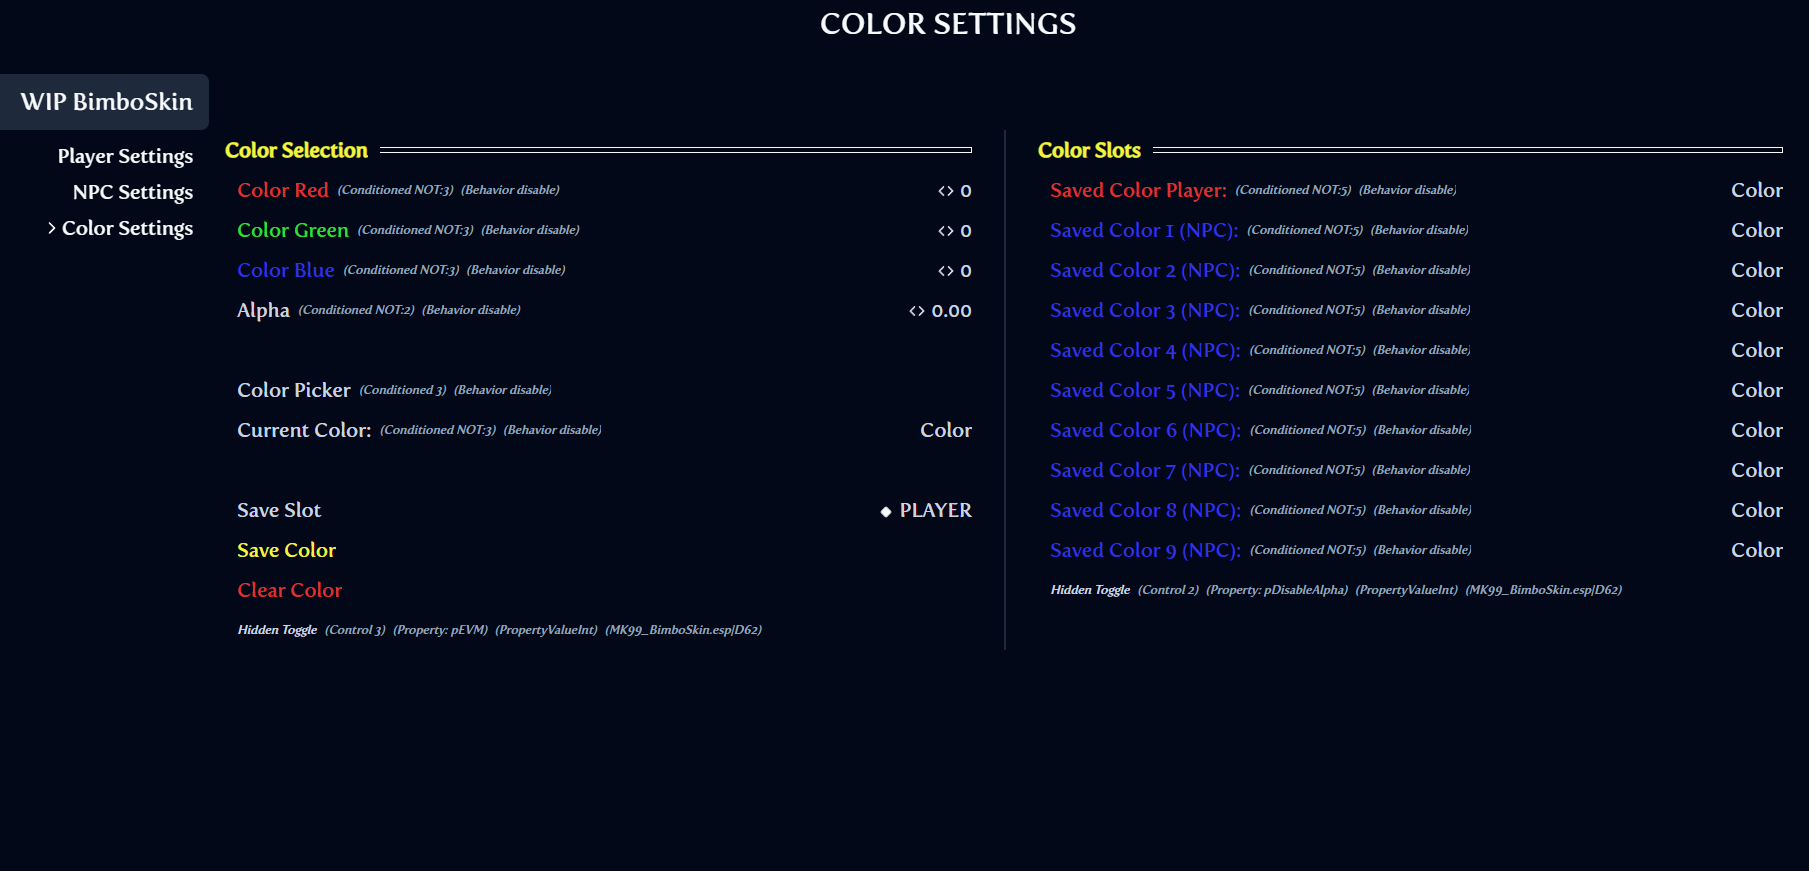Click the Current Color: label
The width and height of the screenshot is (1809, 871).
coord(304,430)
